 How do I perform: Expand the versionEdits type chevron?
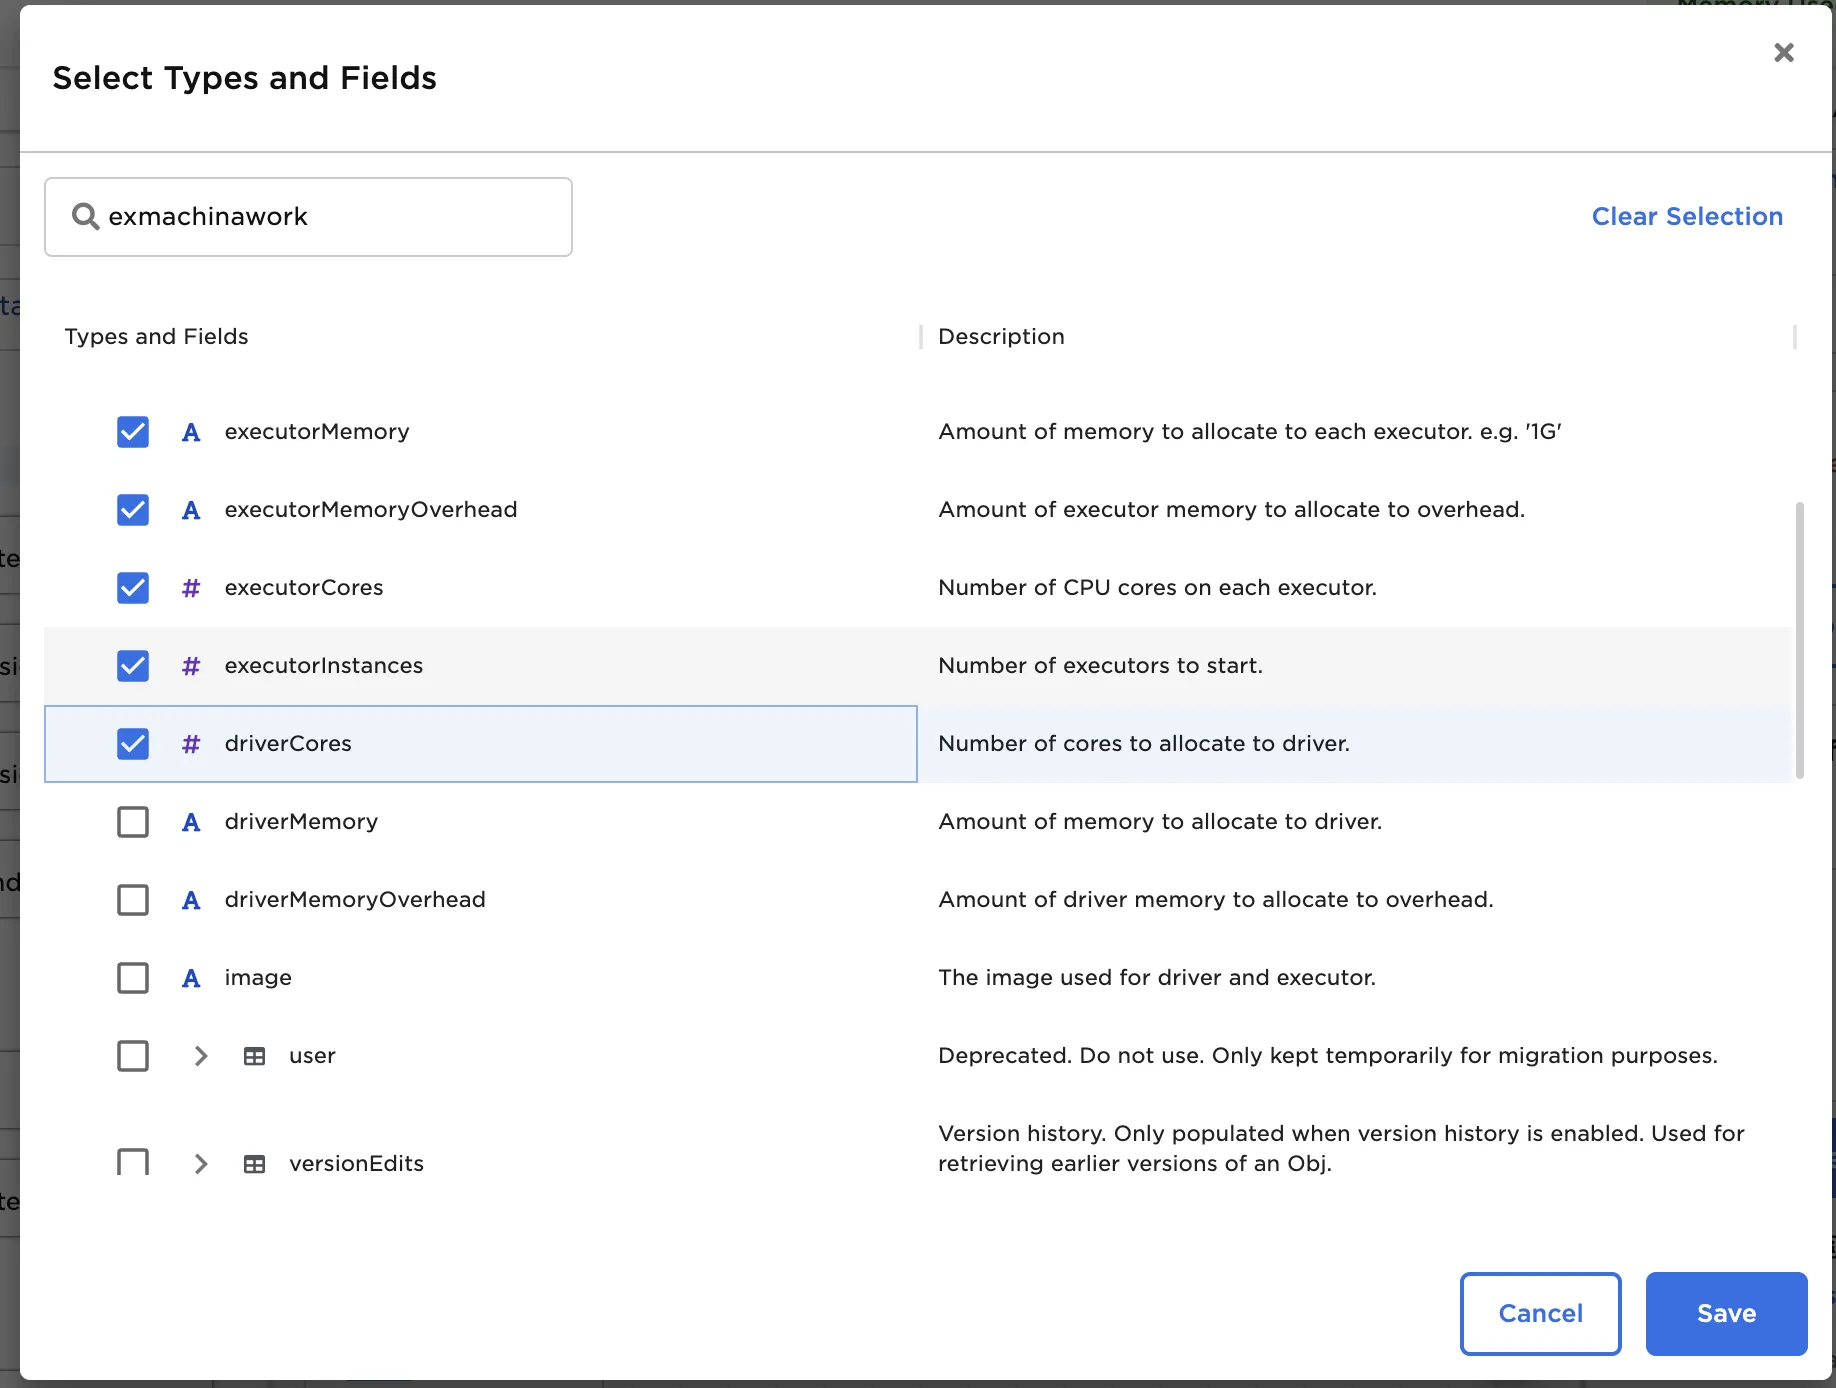[201, 1164]
